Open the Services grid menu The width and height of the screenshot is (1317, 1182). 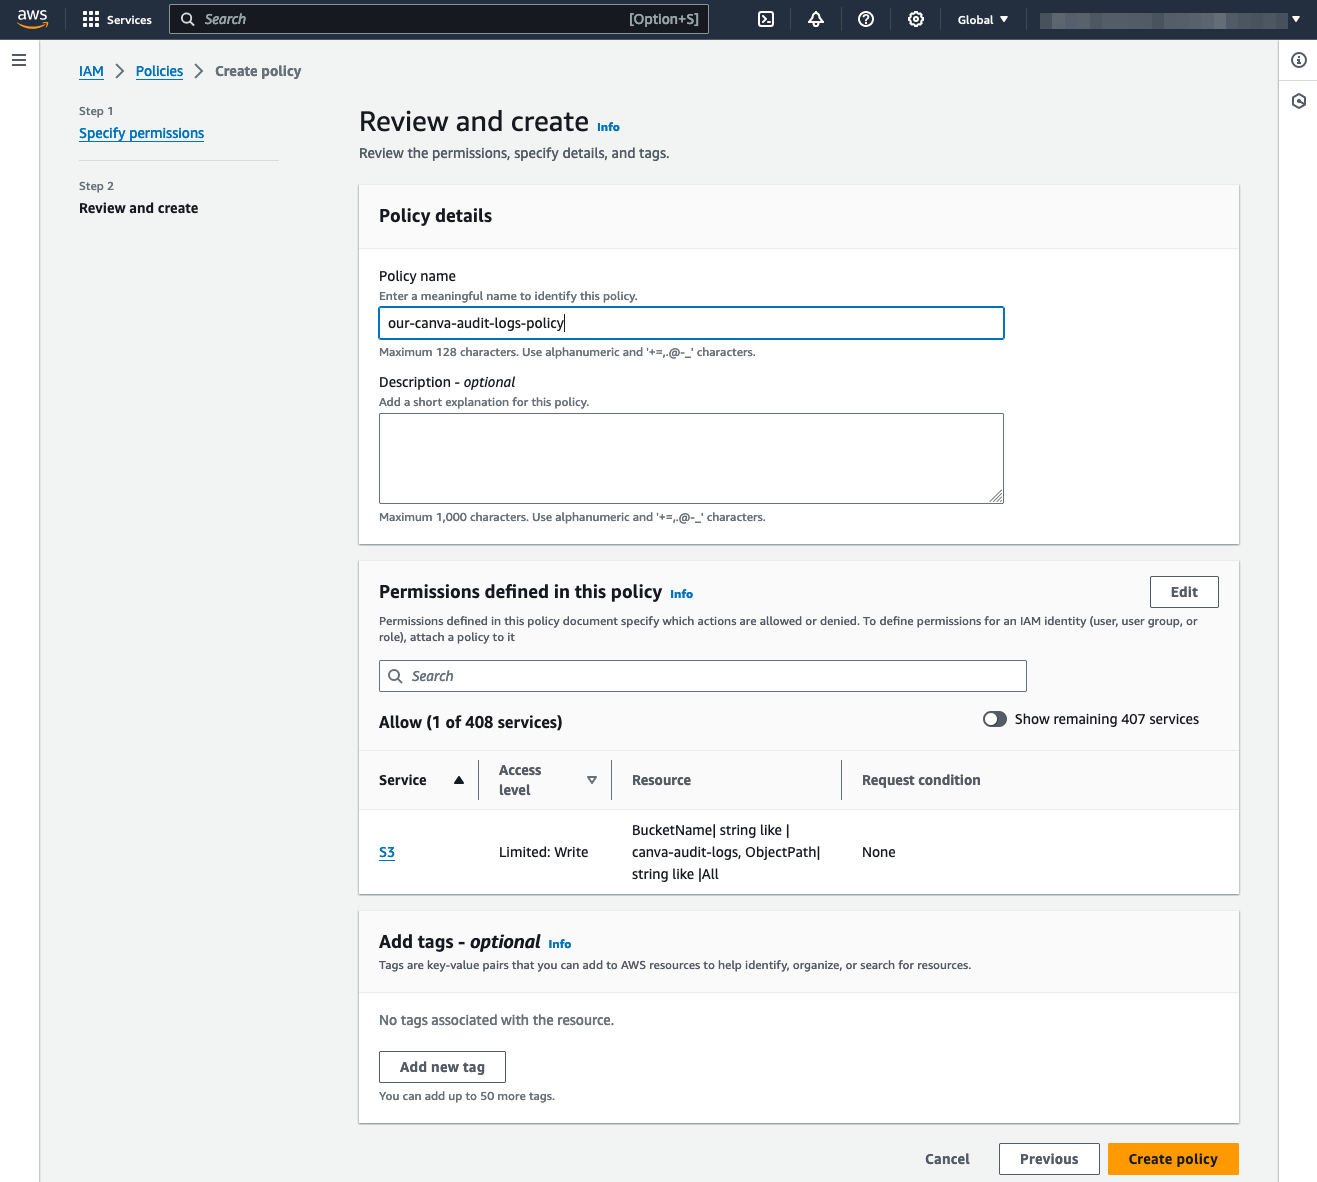[x=117, y=19]
